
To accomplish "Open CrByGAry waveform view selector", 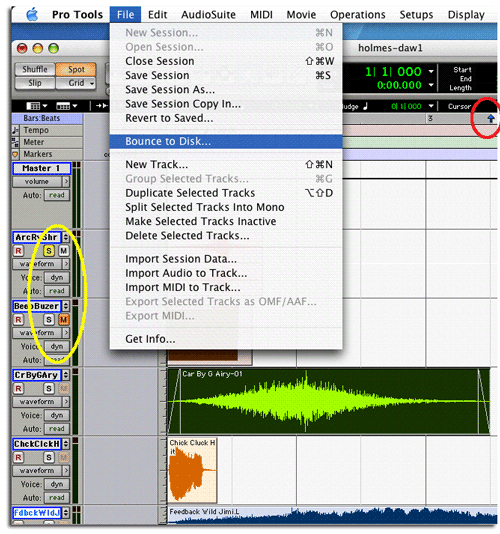I will click(x=41, y=402).
